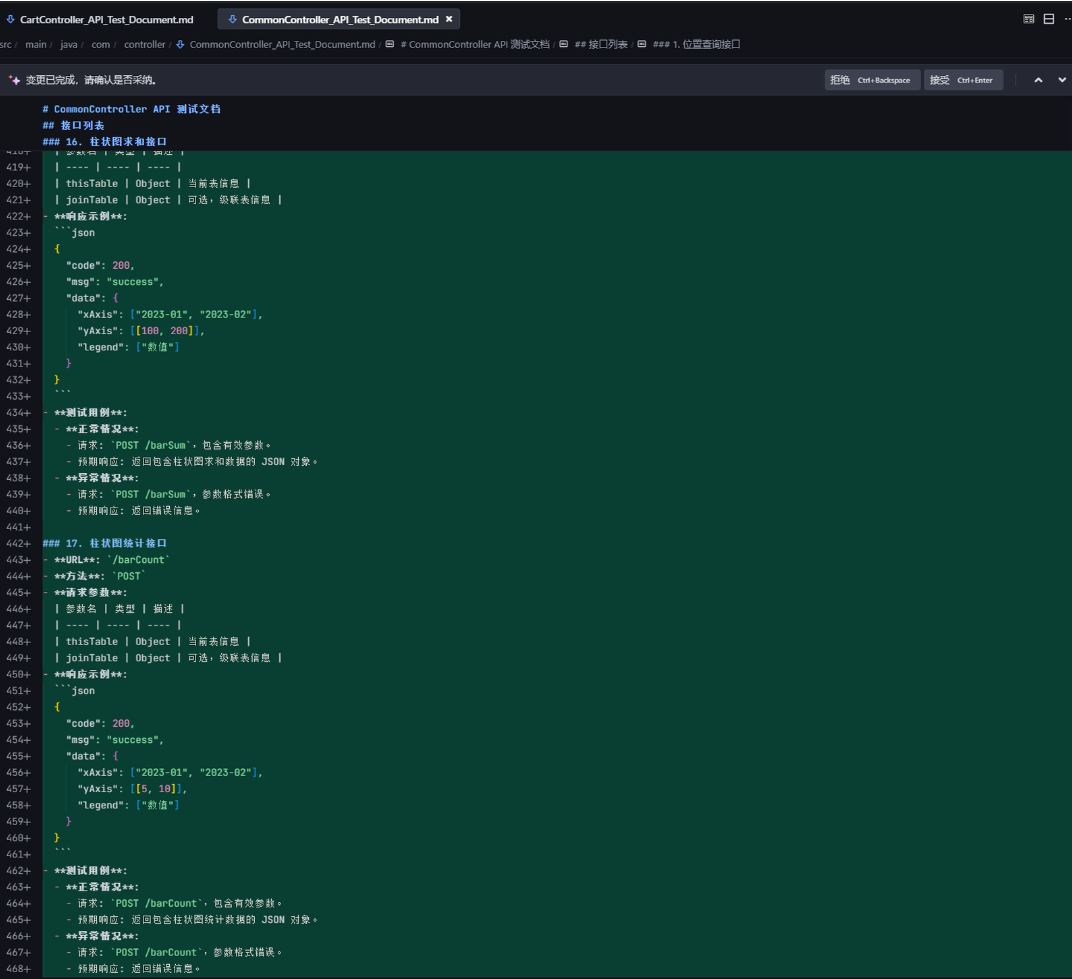Viewport: 1072px width, 979px height.
Task: Open the main breadcrumb segment
Action: click(36, 44)
